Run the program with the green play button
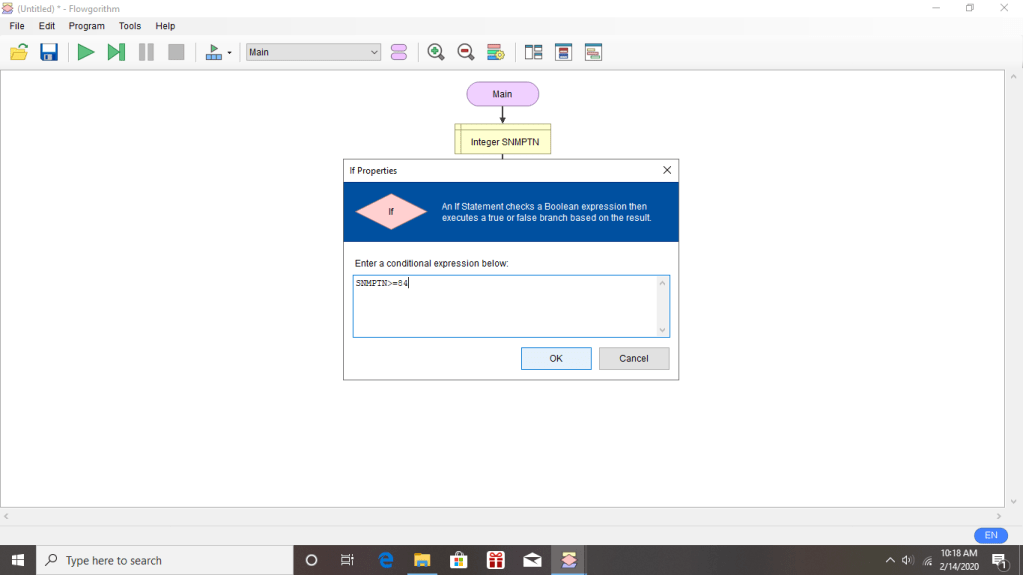 [86, 52]
